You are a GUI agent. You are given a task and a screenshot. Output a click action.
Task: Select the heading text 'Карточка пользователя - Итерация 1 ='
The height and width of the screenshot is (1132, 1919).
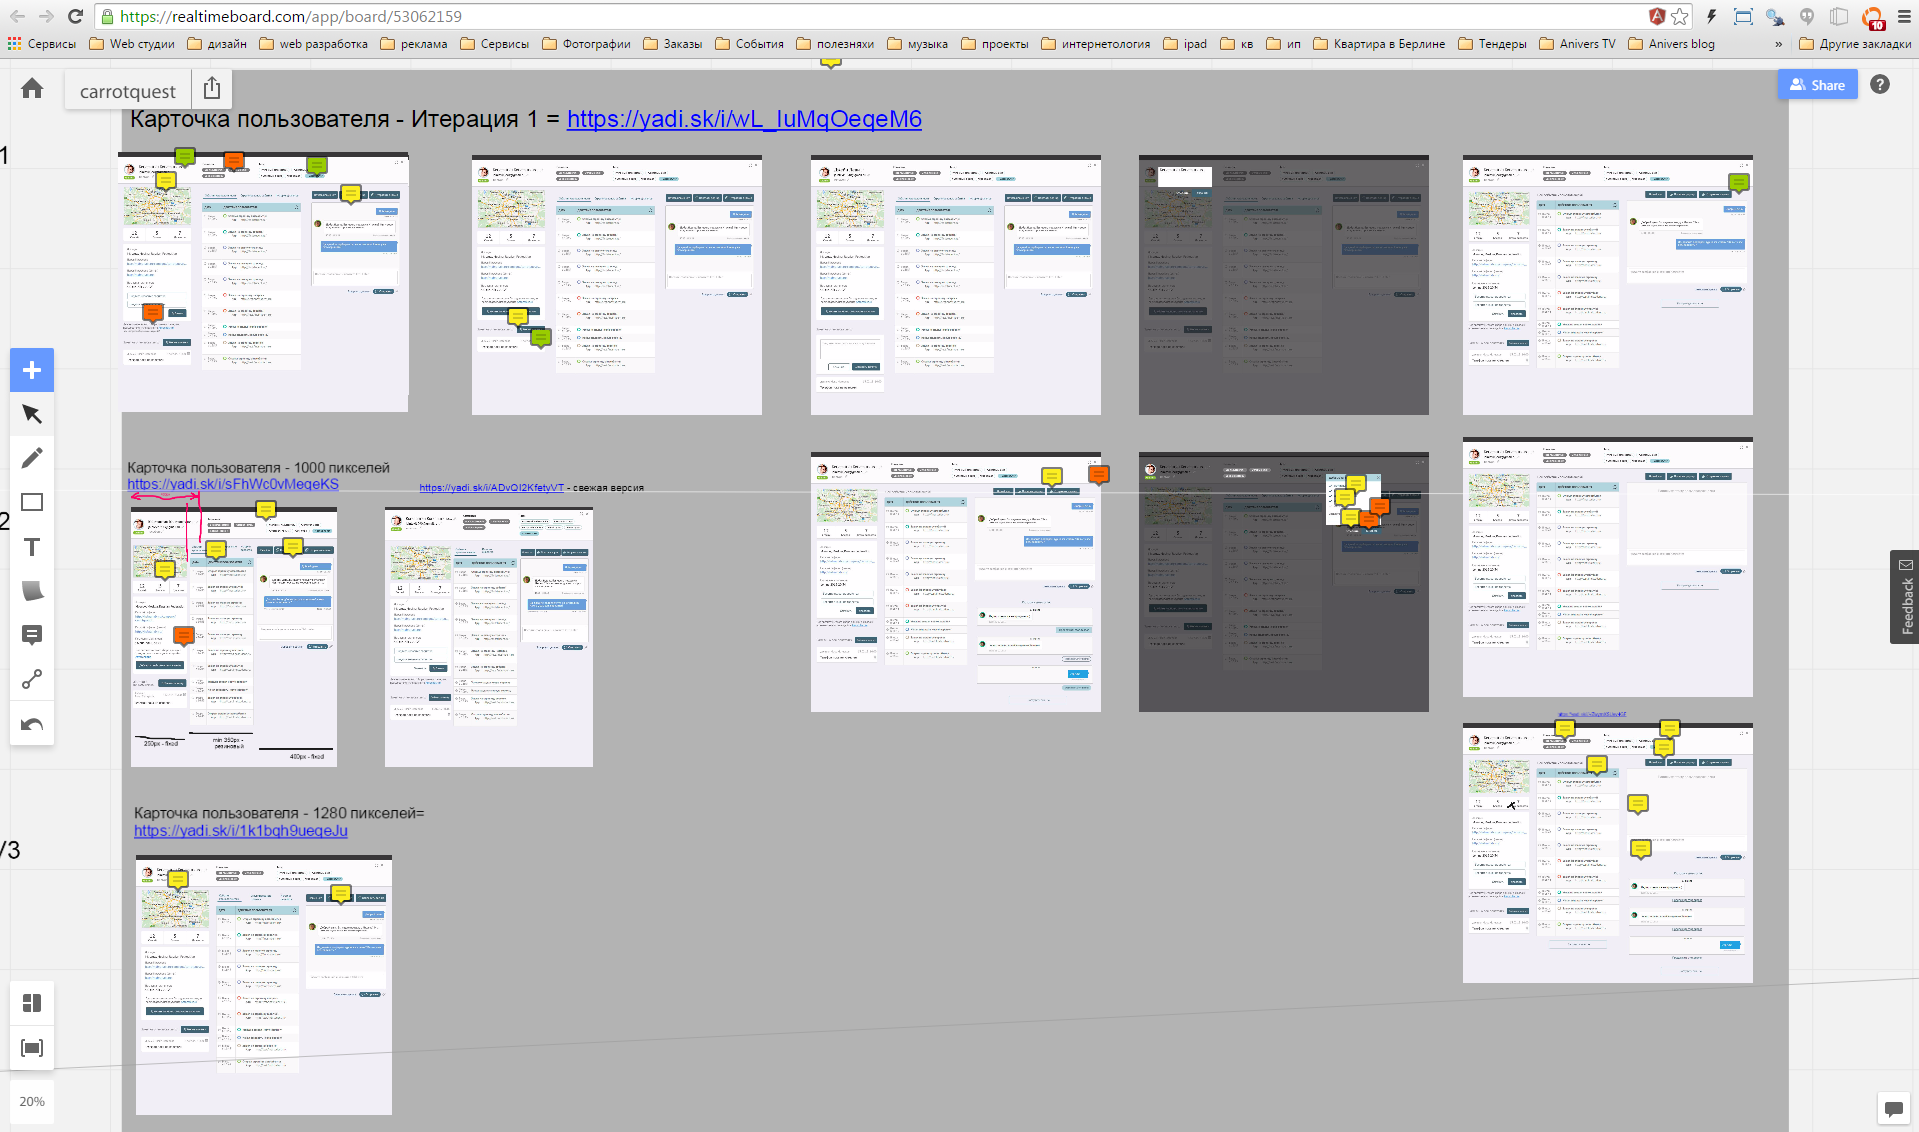[x=345, y=119]
